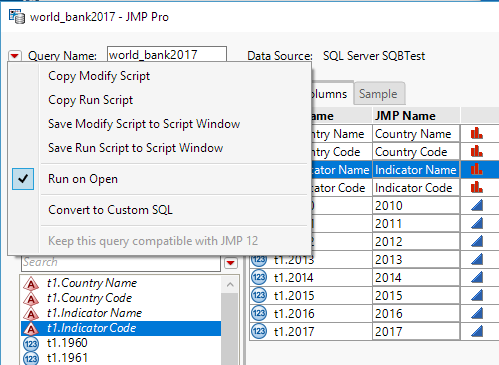Click the character icon for t1.Indicator Code
The height and width of the screenshot is (365, 499).
coord(31,328)
